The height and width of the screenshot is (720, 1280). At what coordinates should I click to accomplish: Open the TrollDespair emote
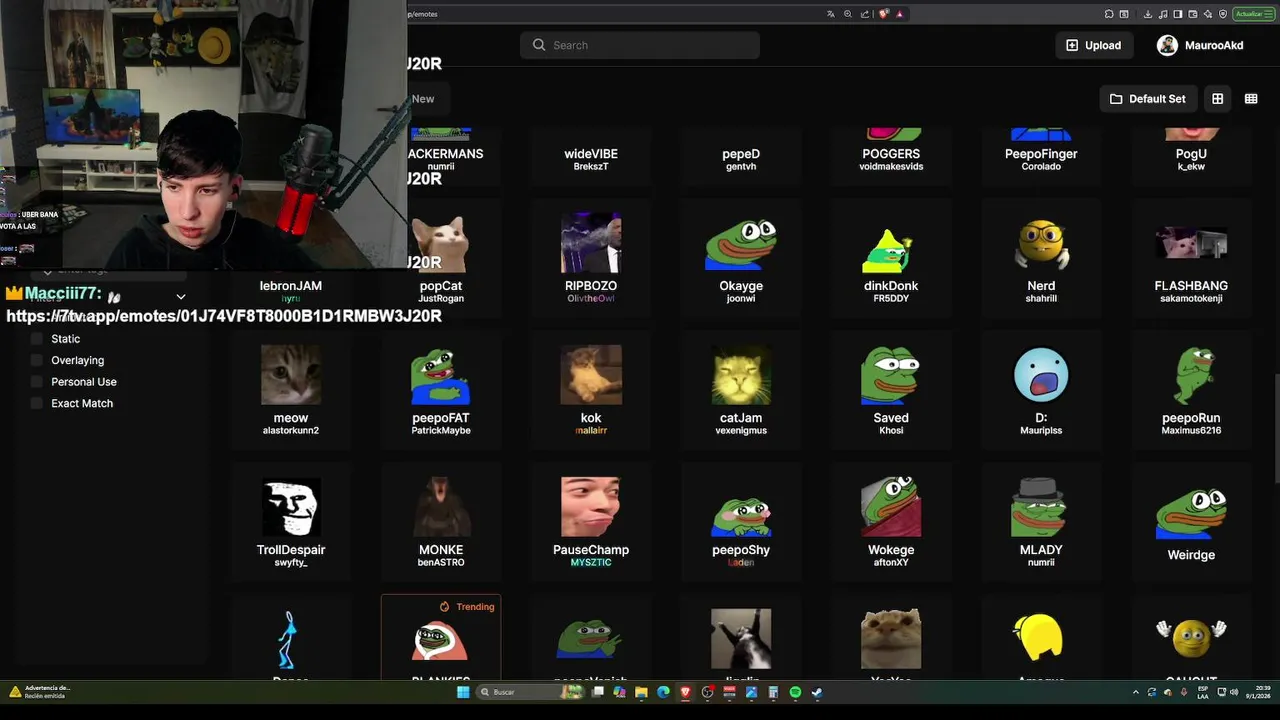(291, 521)
